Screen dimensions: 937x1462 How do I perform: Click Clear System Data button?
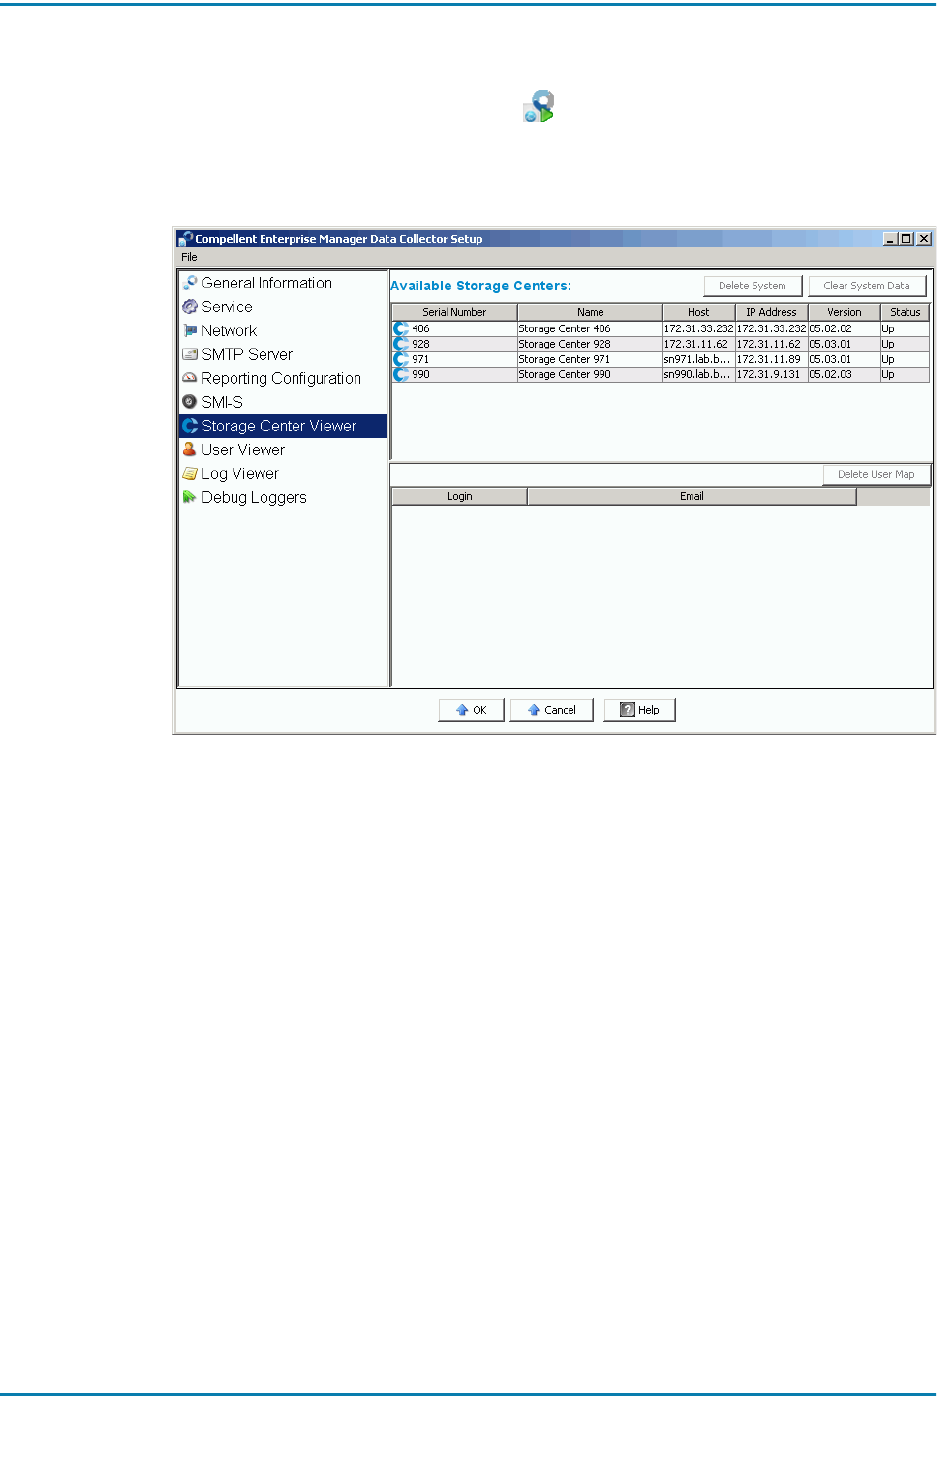point(867,286)
